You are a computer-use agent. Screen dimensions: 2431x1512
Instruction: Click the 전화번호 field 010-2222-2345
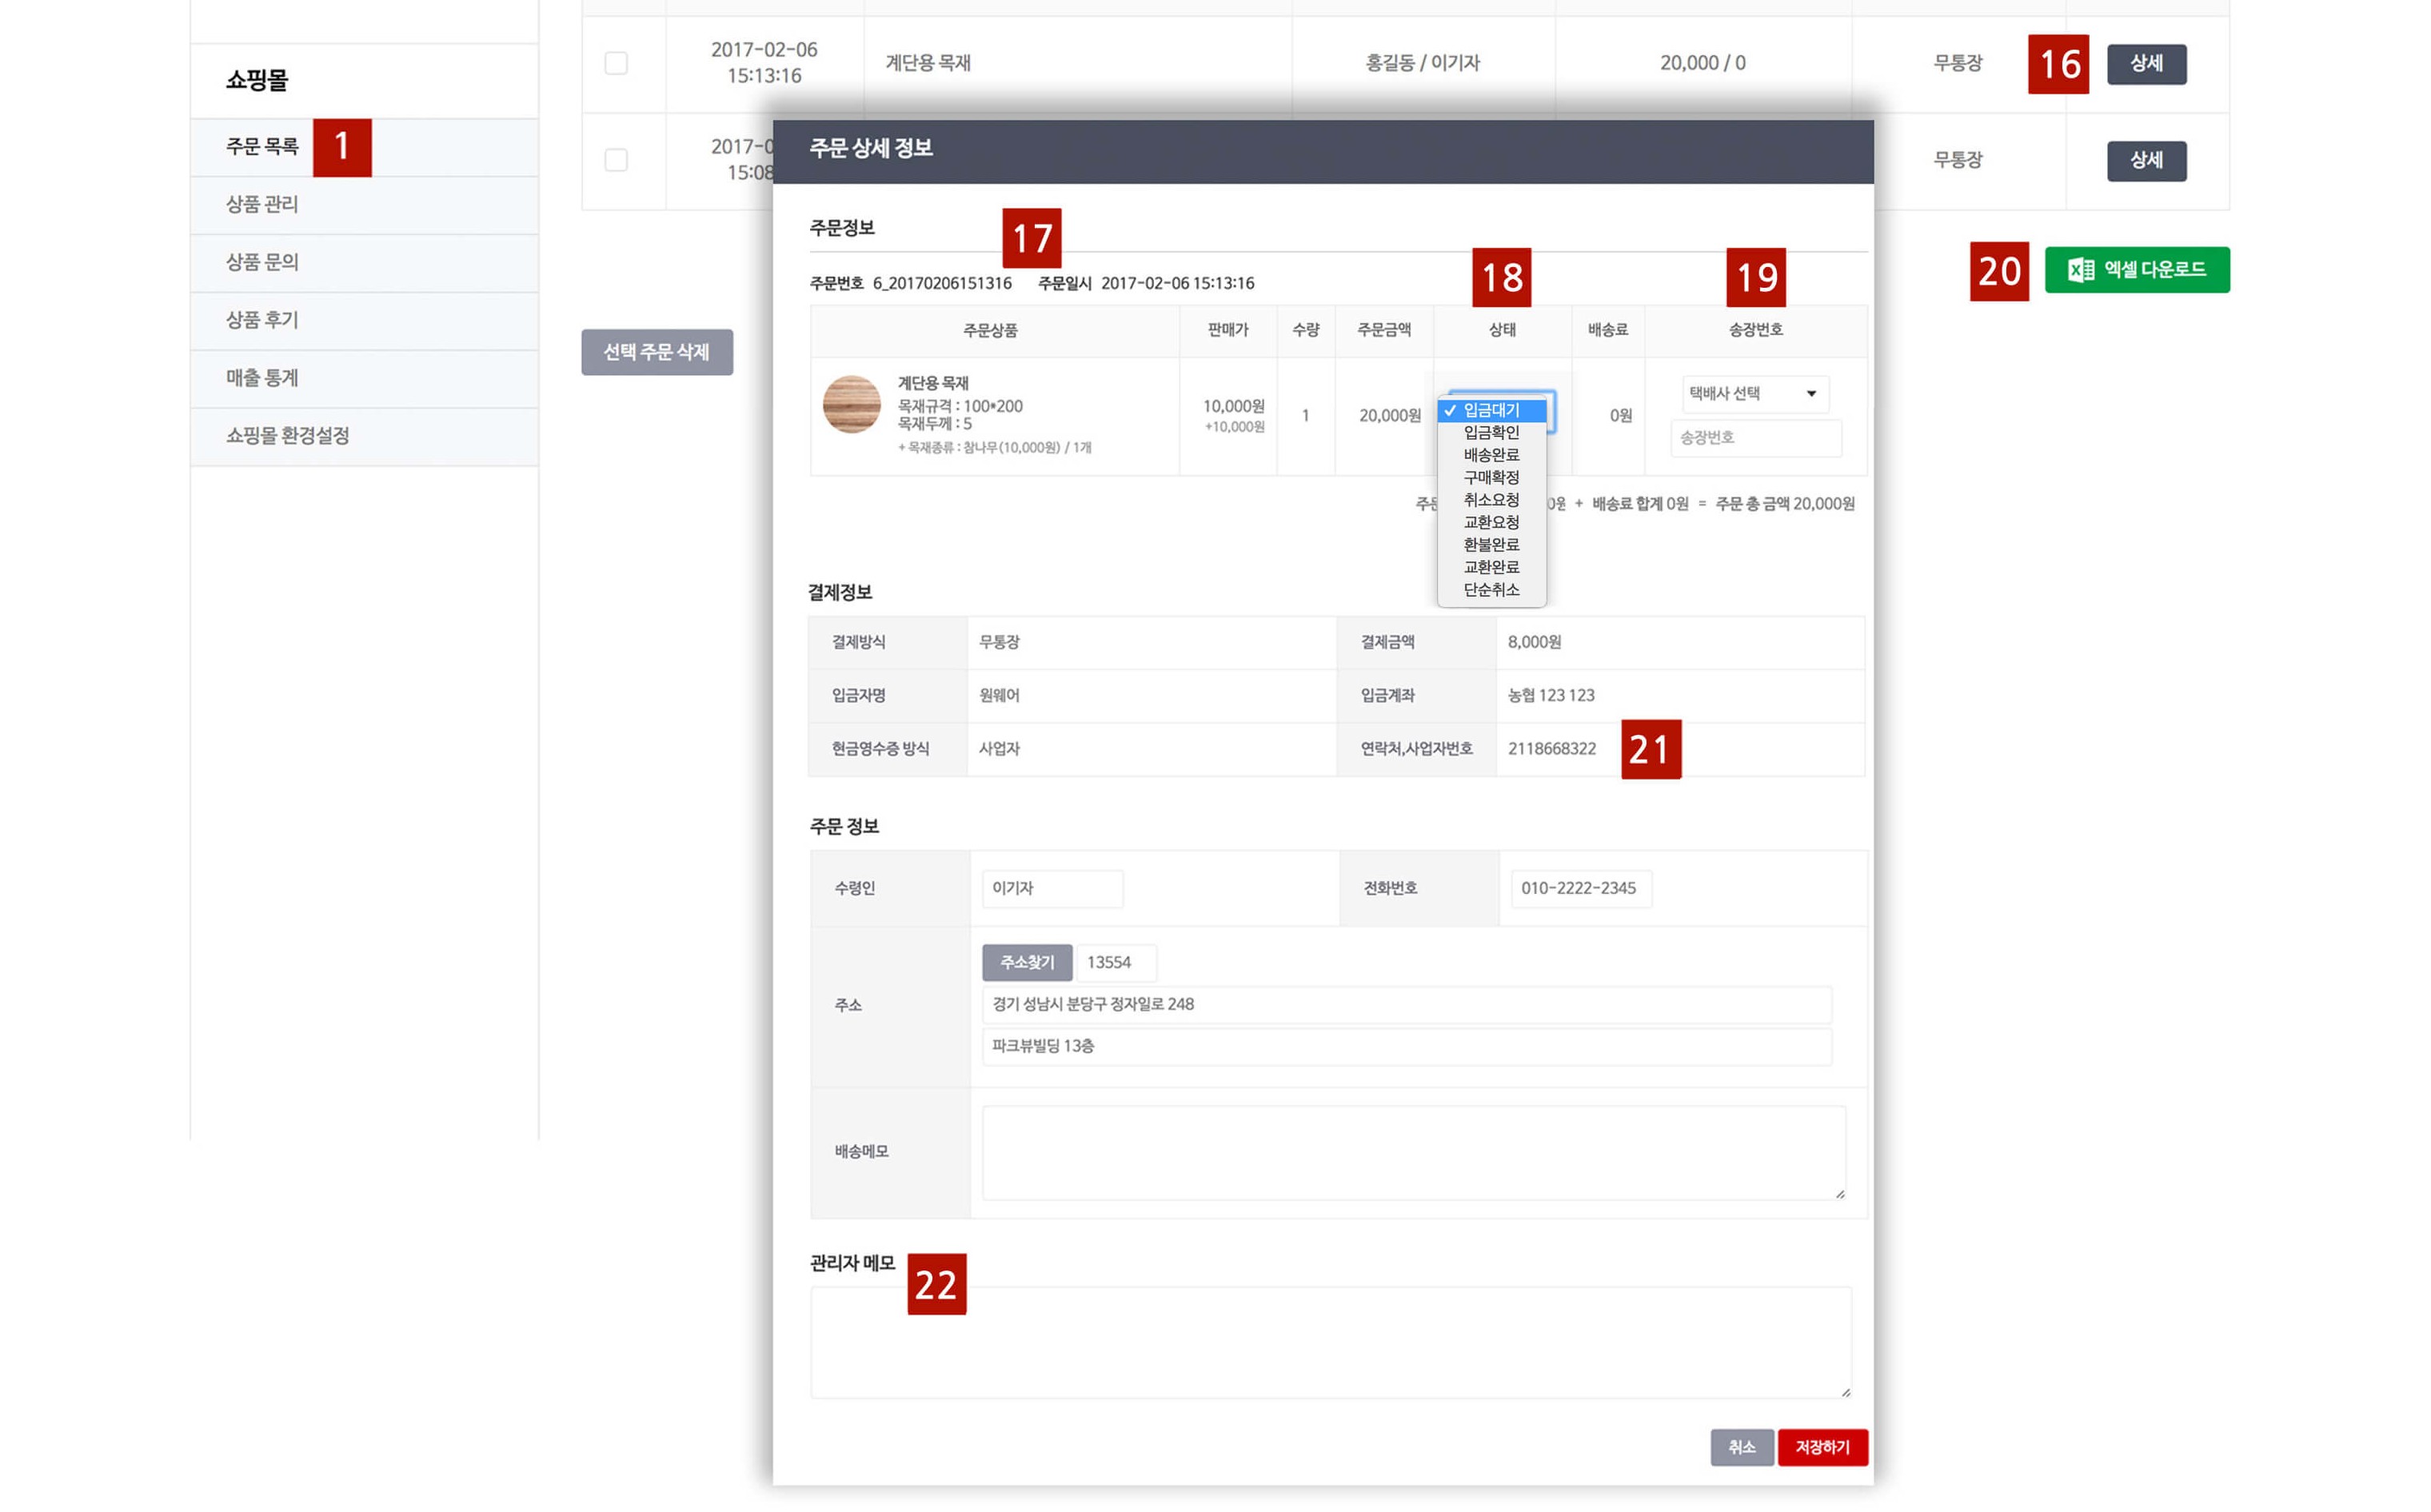(x=1580, y=888)
